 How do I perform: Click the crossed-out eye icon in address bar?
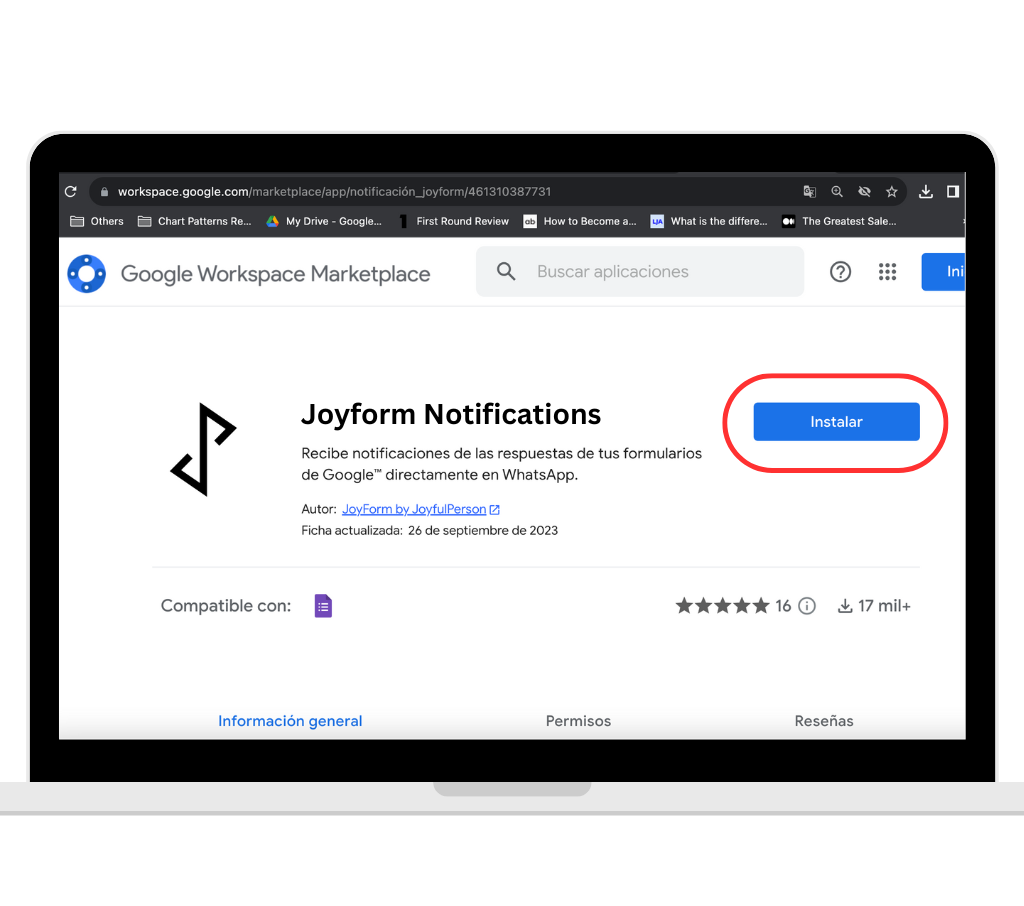point(864,191)
